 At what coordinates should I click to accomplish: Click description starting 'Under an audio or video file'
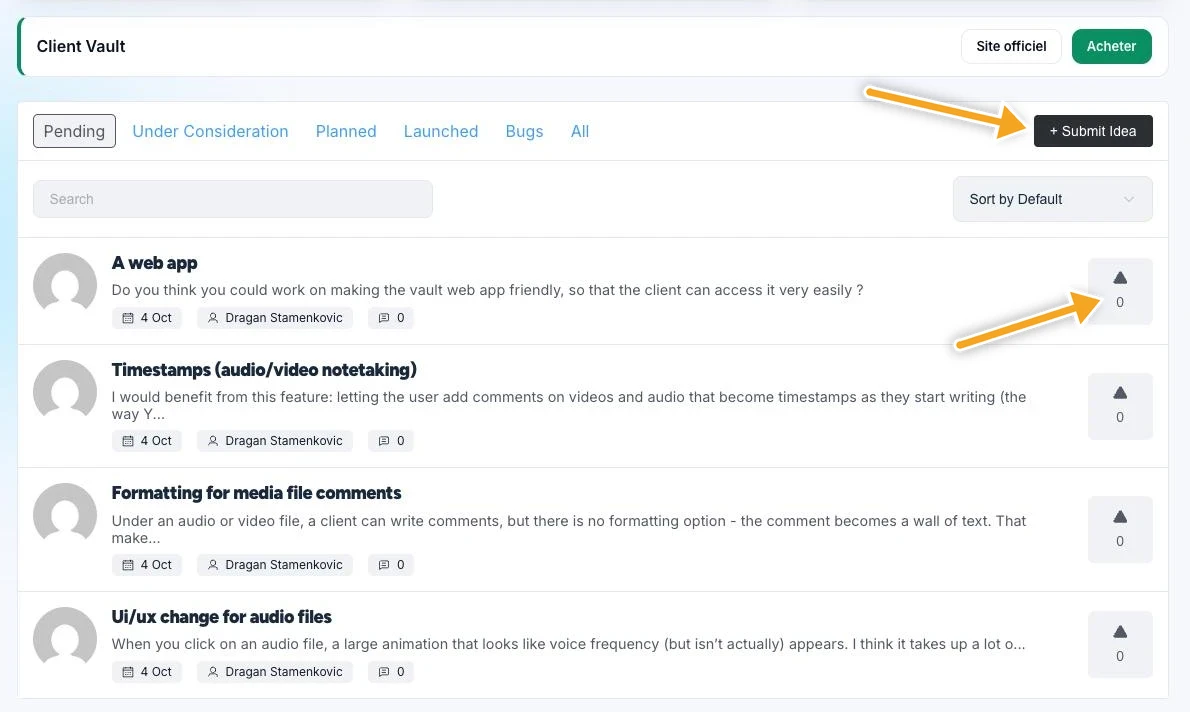click(568, 529)
